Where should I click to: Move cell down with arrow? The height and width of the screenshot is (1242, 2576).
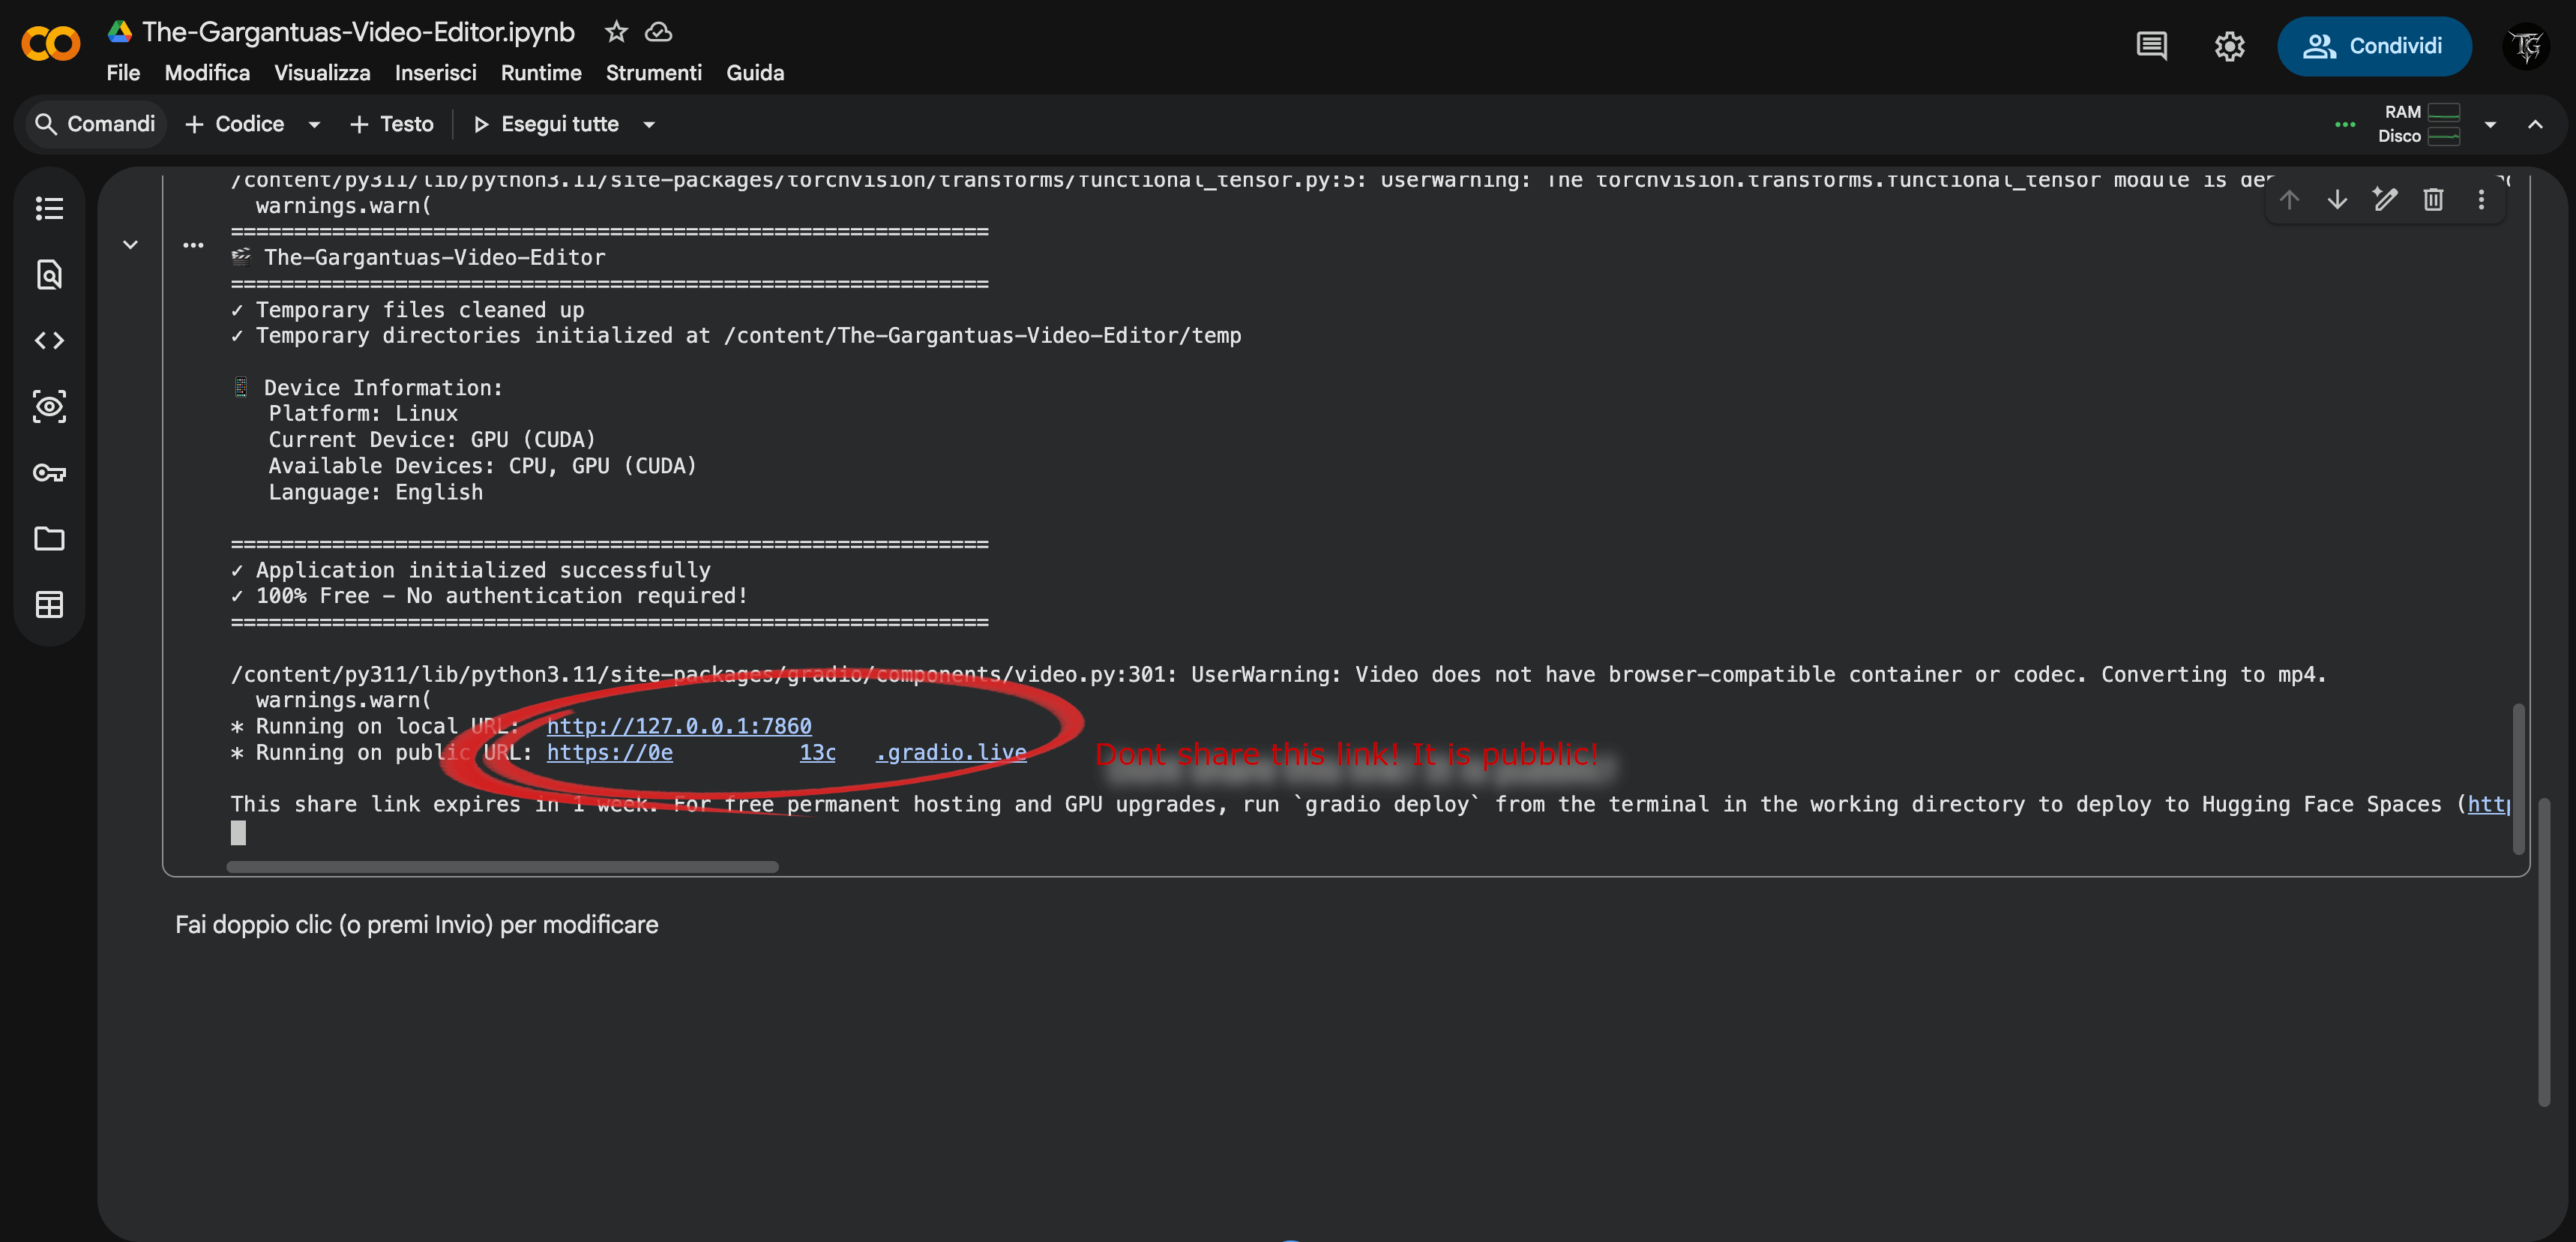(2336, 200)
